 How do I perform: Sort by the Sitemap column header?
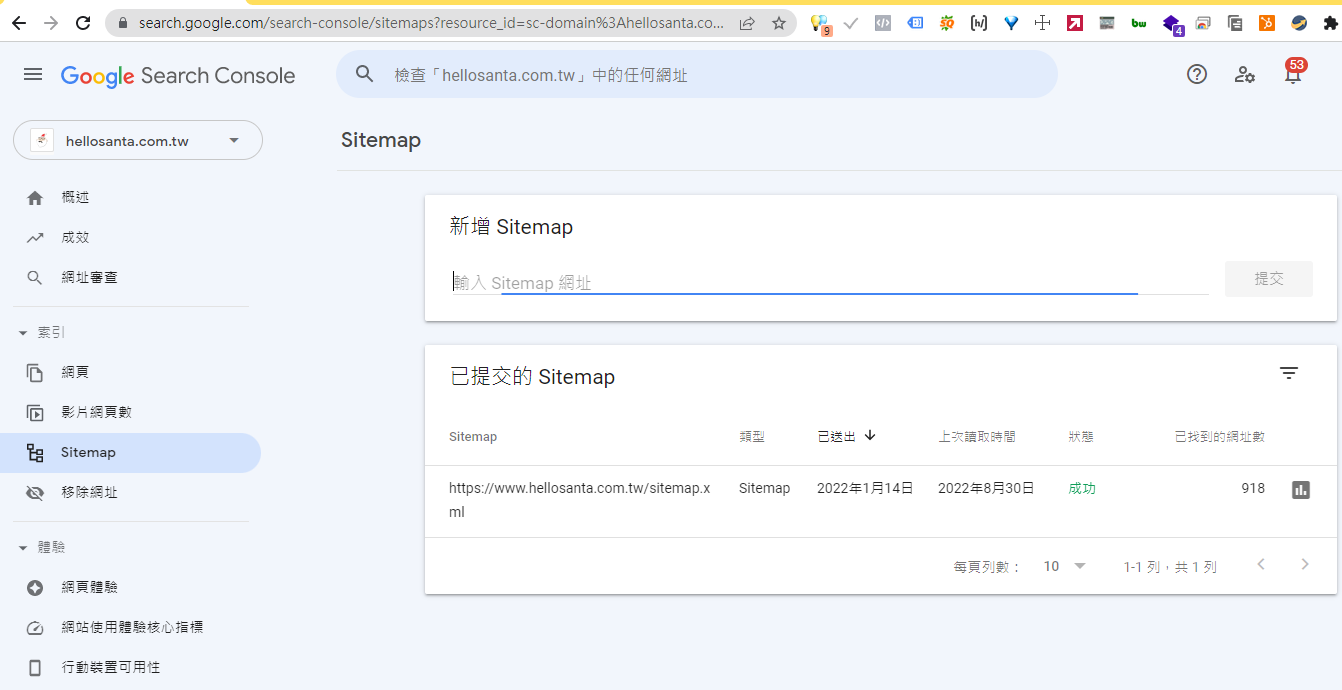coord(473,437)
